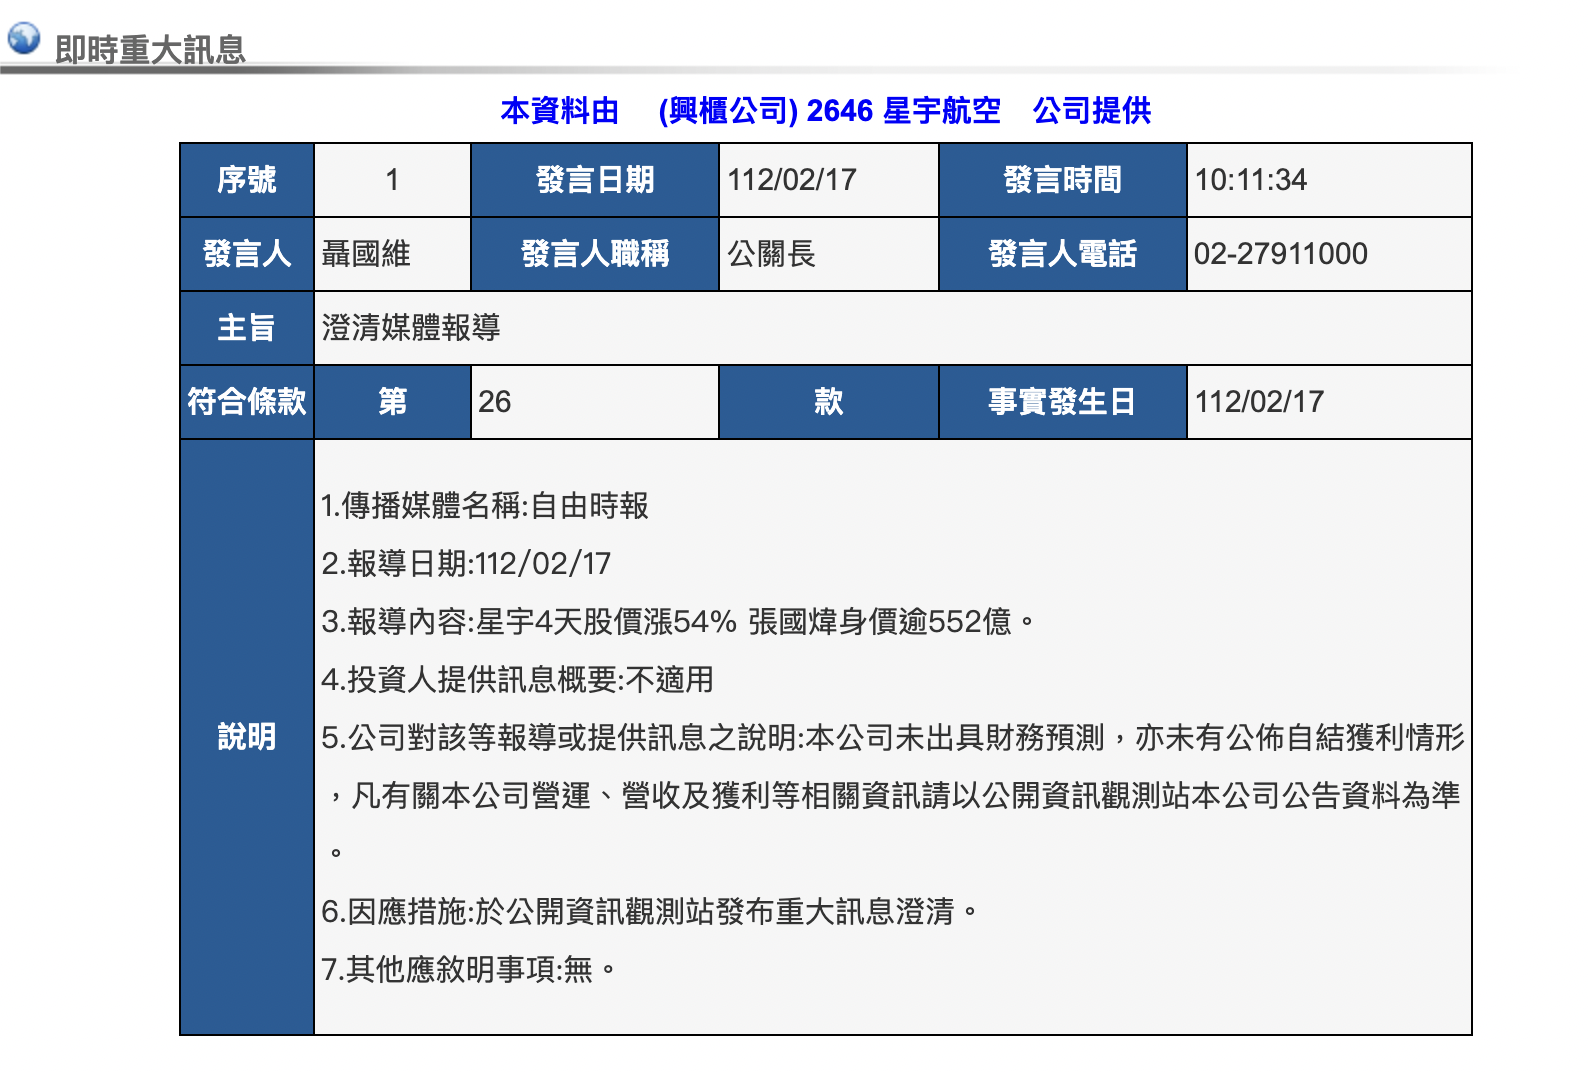
Task: Select the subject text 澄清媒體報導
Action: [x=411, y=328]
